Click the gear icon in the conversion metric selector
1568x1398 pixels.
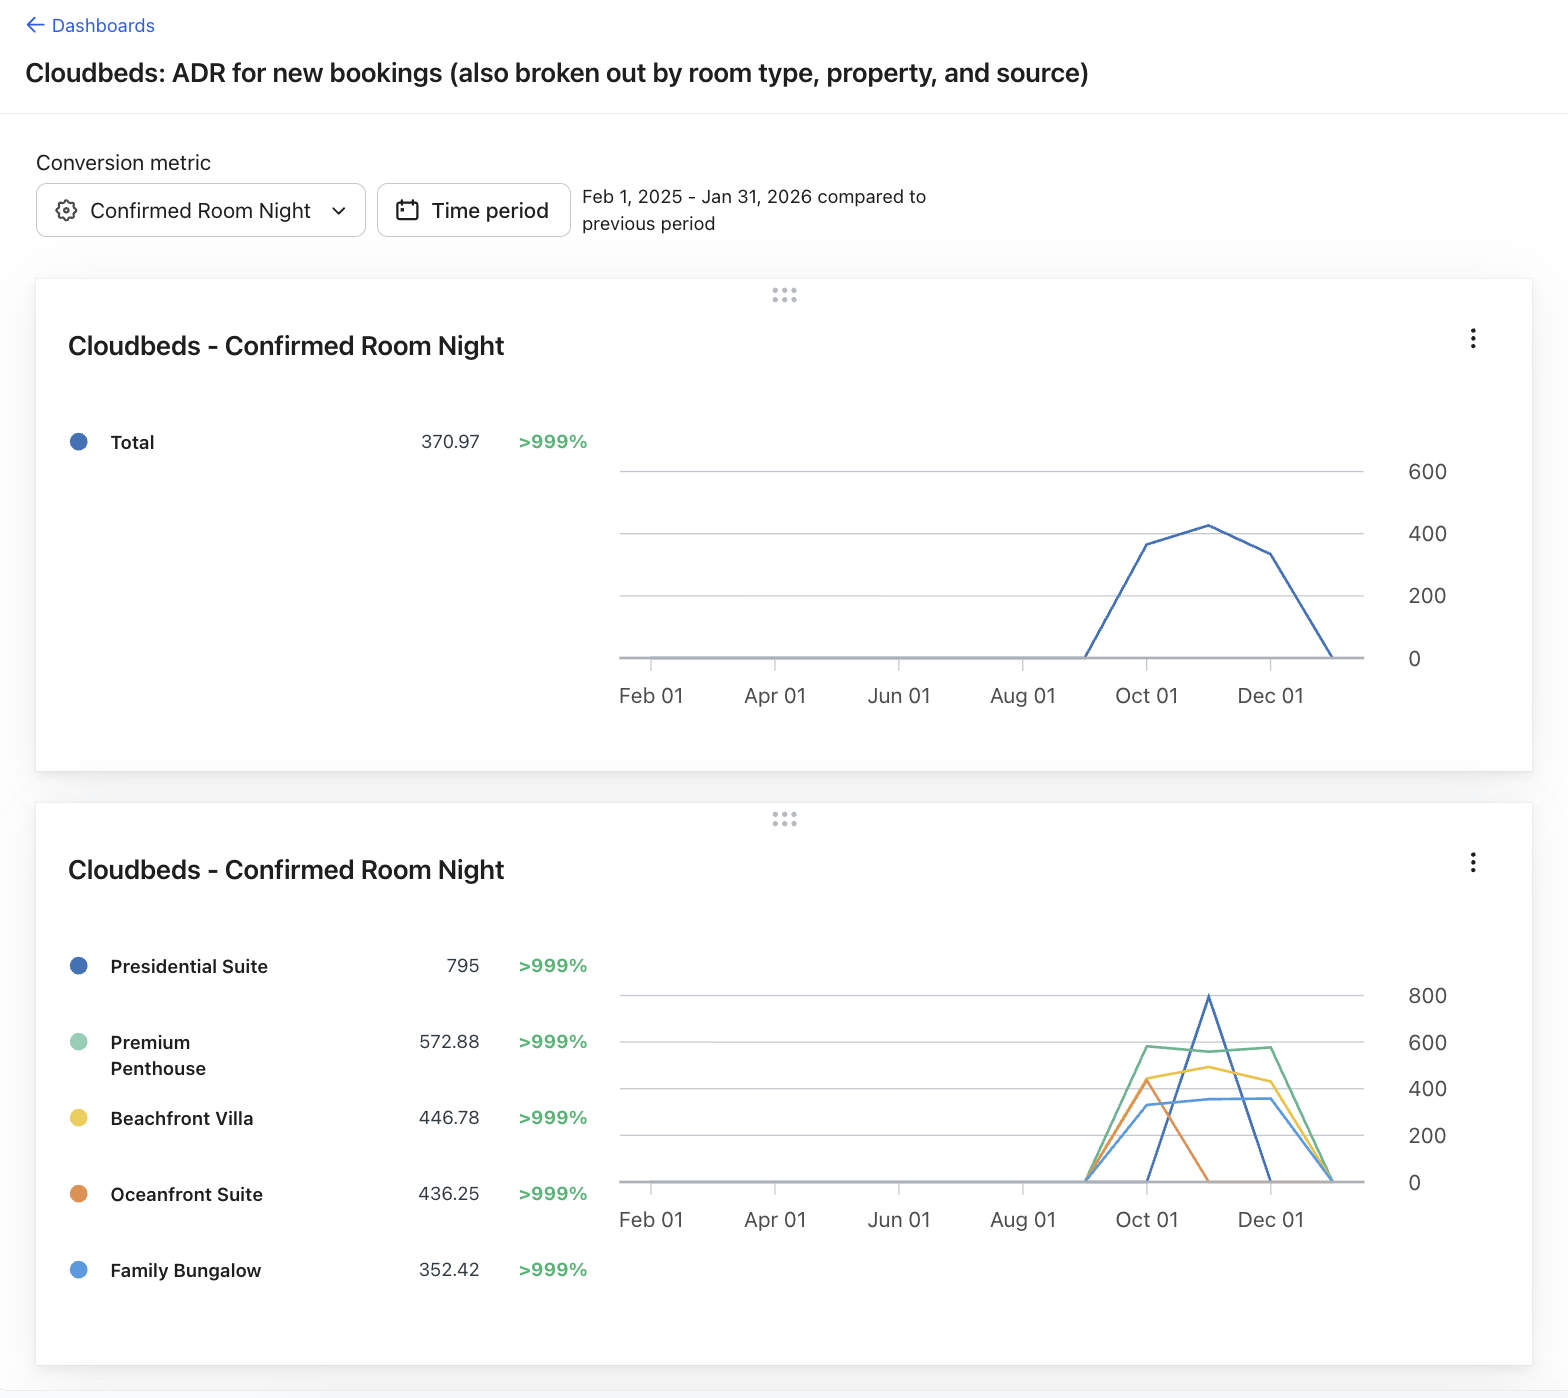(66, 210)
